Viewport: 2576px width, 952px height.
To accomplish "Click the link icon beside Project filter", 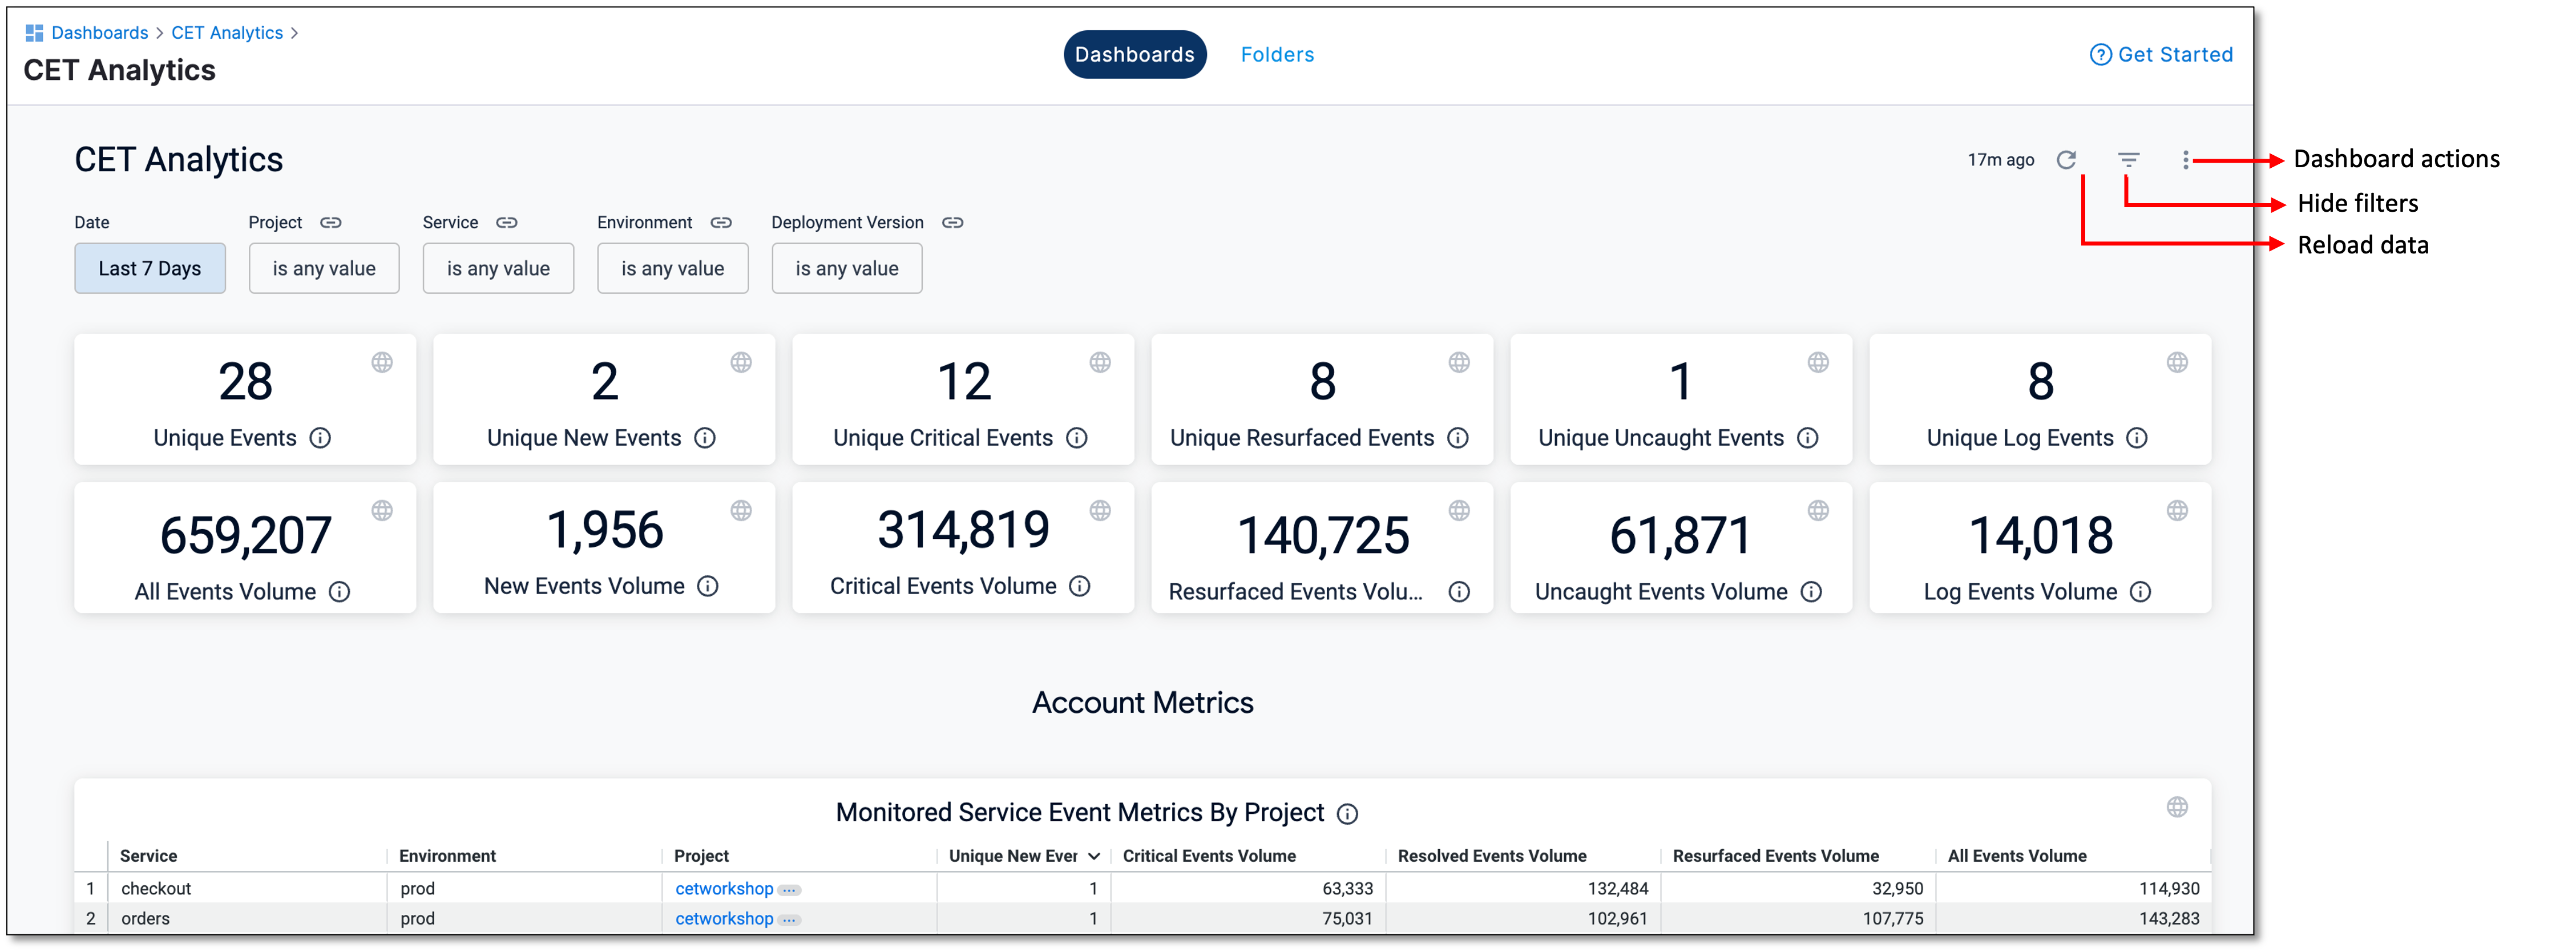I will tap(331, 222).
